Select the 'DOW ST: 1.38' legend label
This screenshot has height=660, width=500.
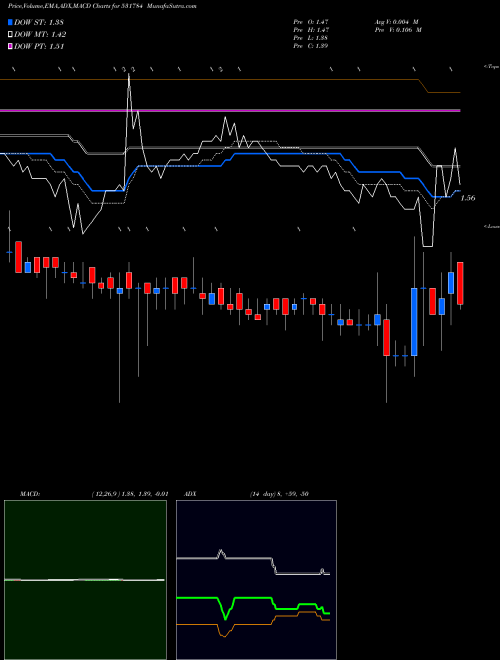[x=39, y=22]
